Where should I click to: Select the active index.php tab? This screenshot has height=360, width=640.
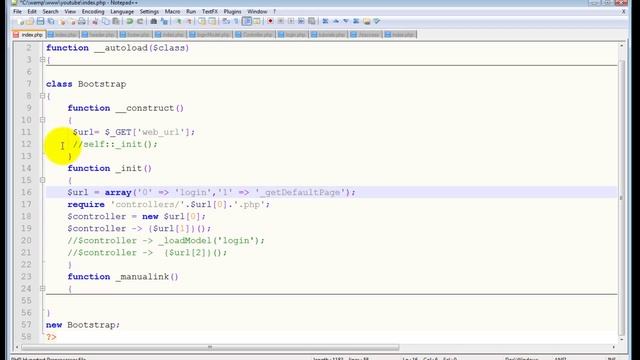pos(29,35)
